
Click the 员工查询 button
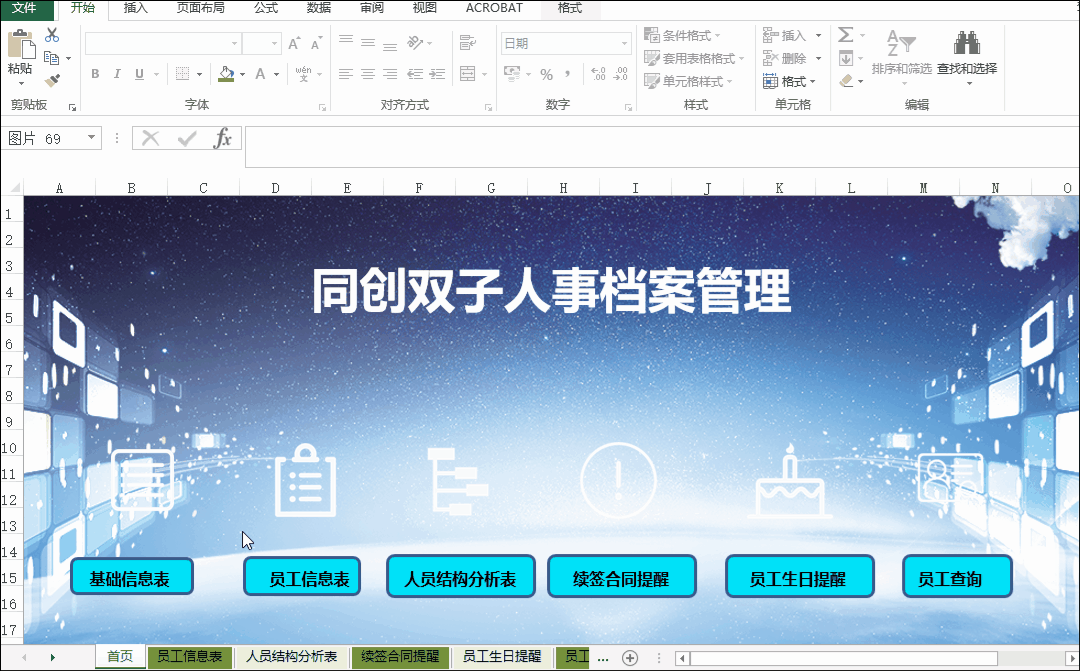[957, 578]
